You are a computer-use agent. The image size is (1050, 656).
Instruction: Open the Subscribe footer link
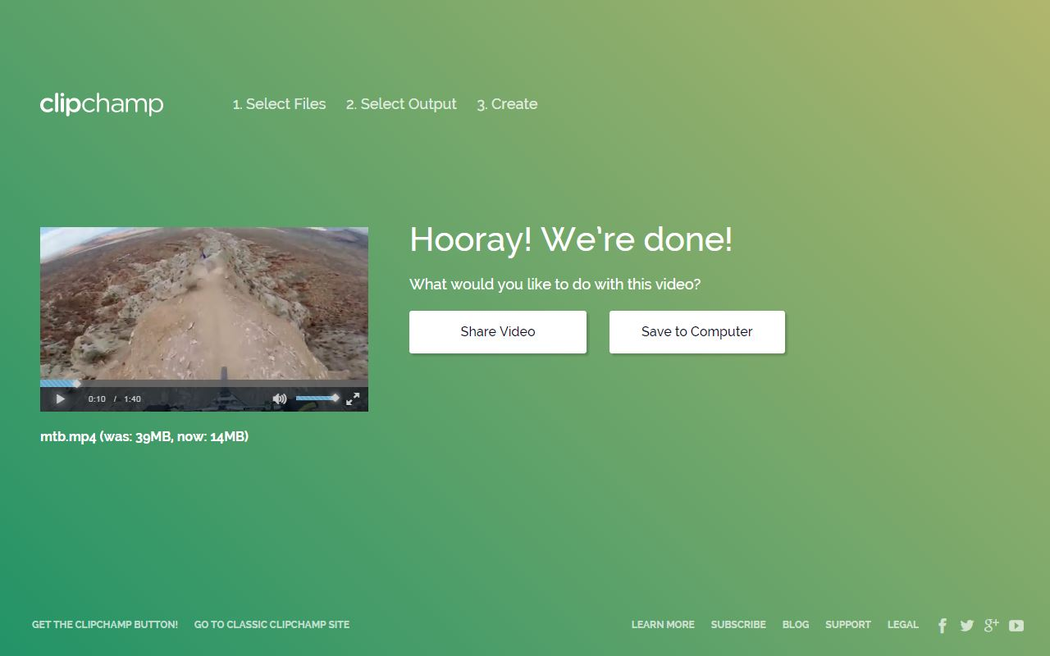[x=738, y=625]
